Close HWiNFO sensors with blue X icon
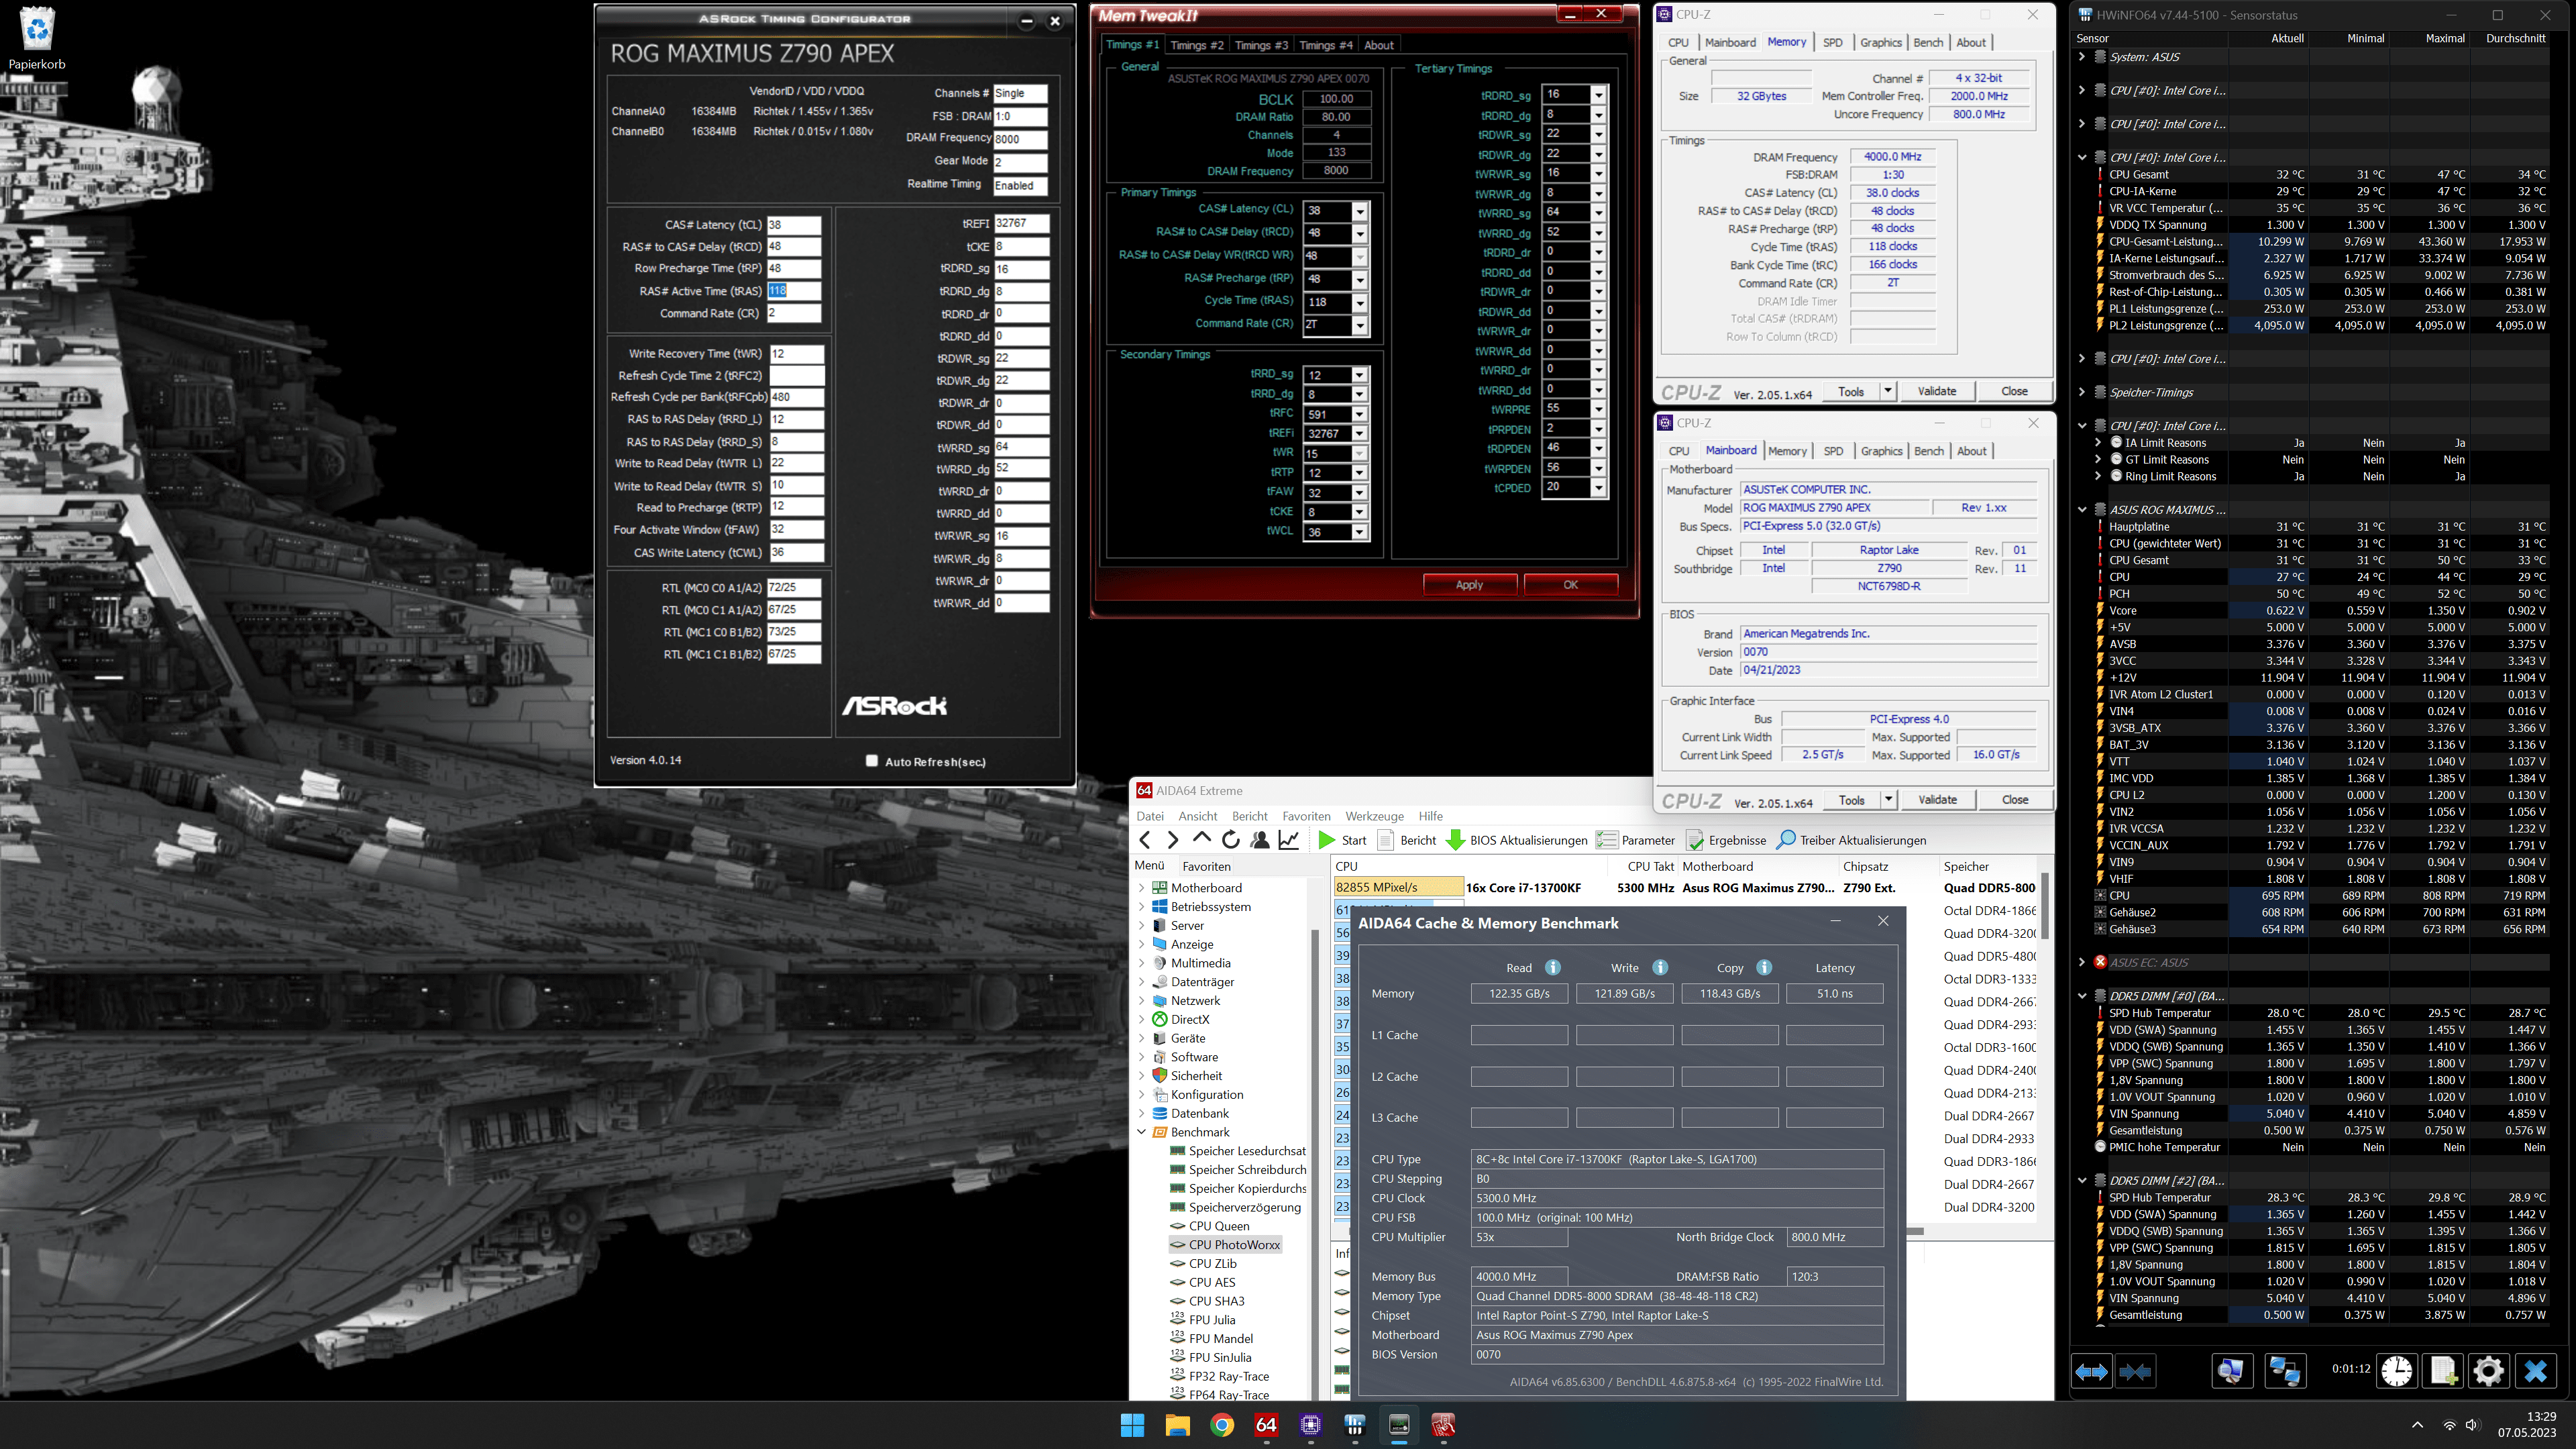The width and height of the screenshot is (2576, 1449). click(x=2535, y=1371)
